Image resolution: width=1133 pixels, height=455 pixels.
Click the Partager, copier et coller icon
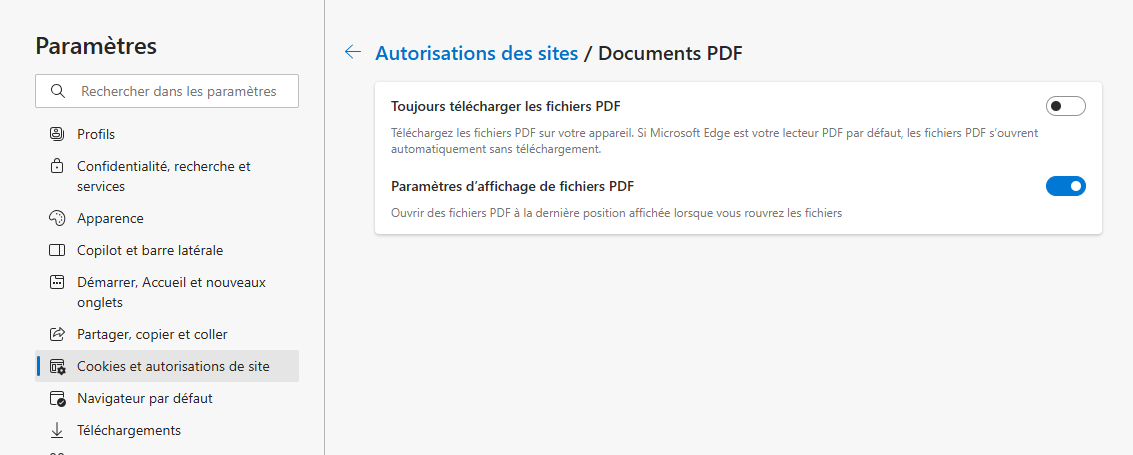[56, 334]
